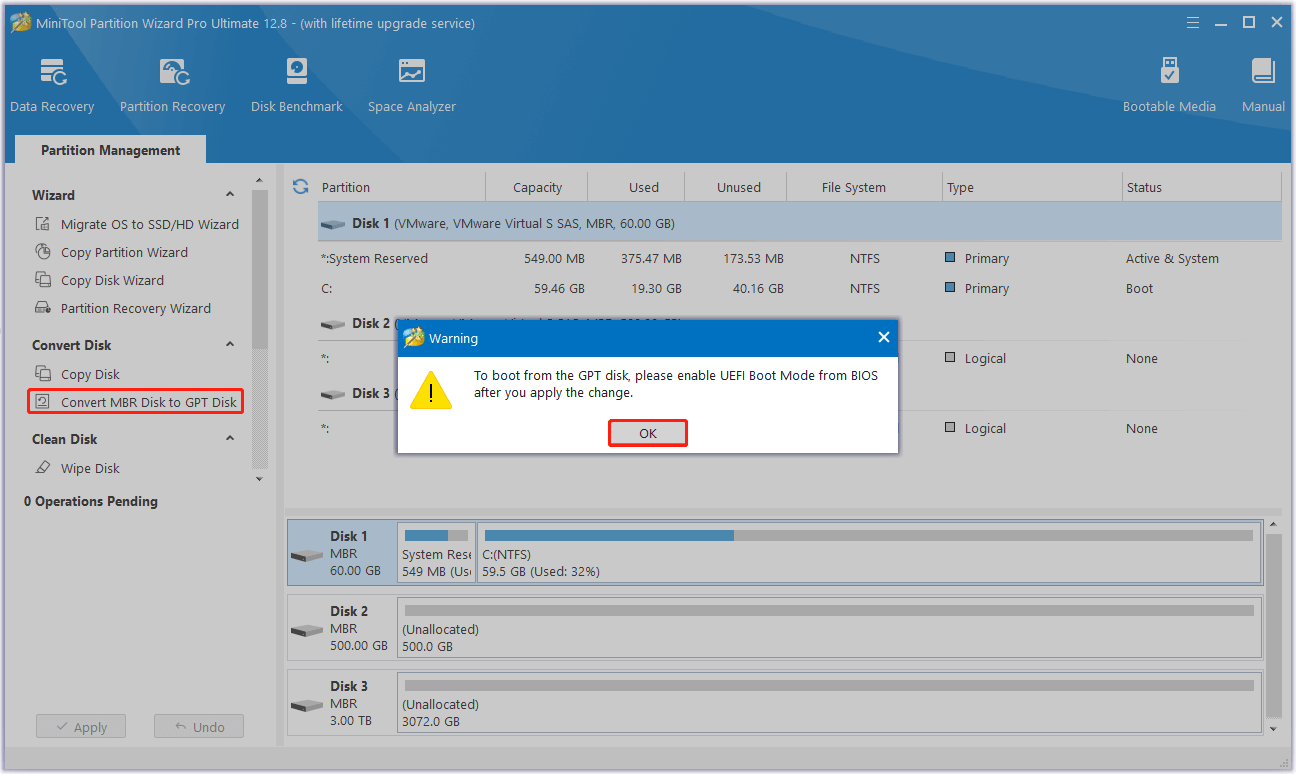Click the disk map scrollbar down arrow
This screenshot has width=1297, height=775.
[x=1274, y=730]
